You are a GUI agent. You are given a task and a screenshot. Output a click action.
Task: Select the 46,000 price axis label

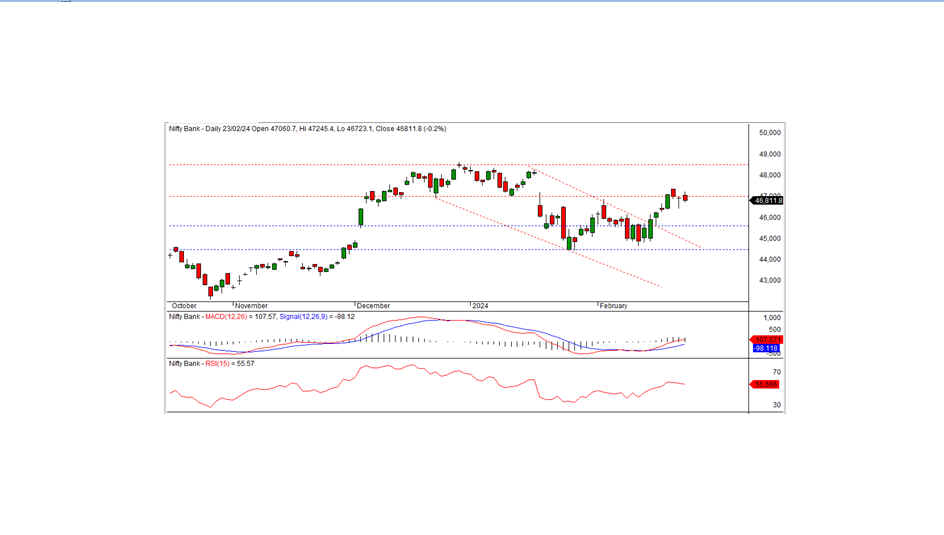coord(770,217)
